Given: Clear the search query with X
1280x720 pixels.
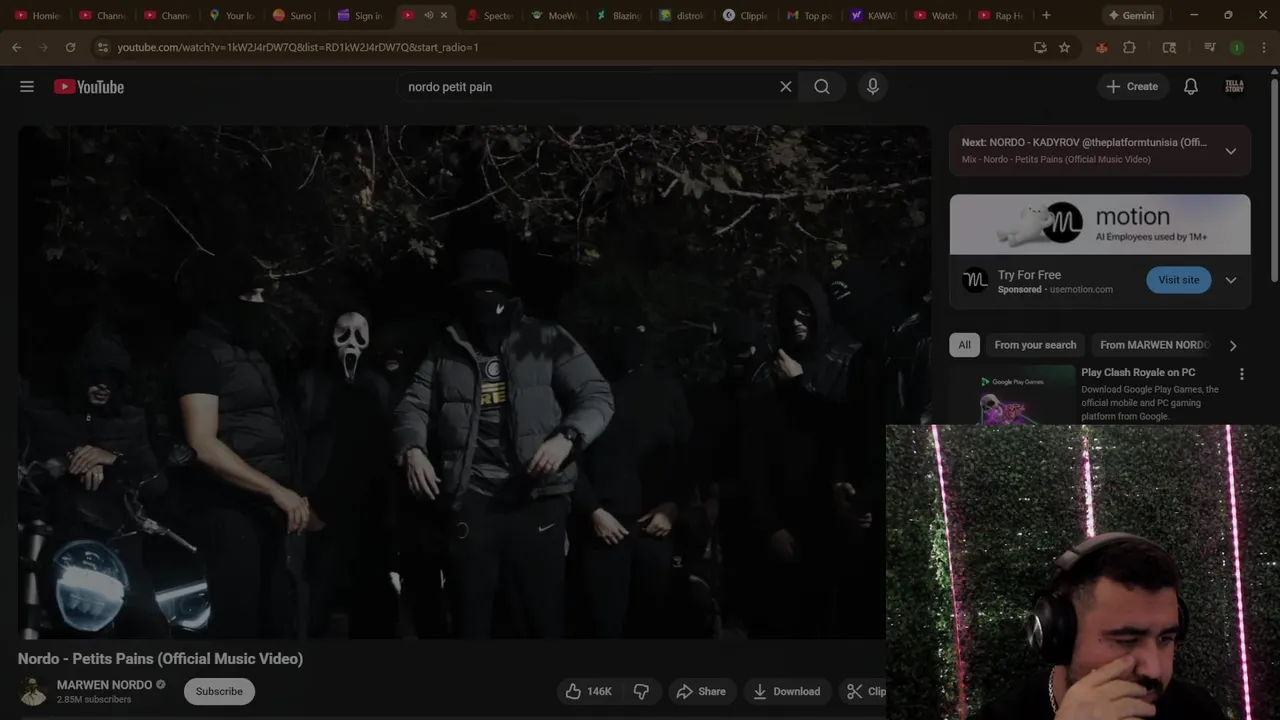Looking at the screenshot, I should [786, 87].
